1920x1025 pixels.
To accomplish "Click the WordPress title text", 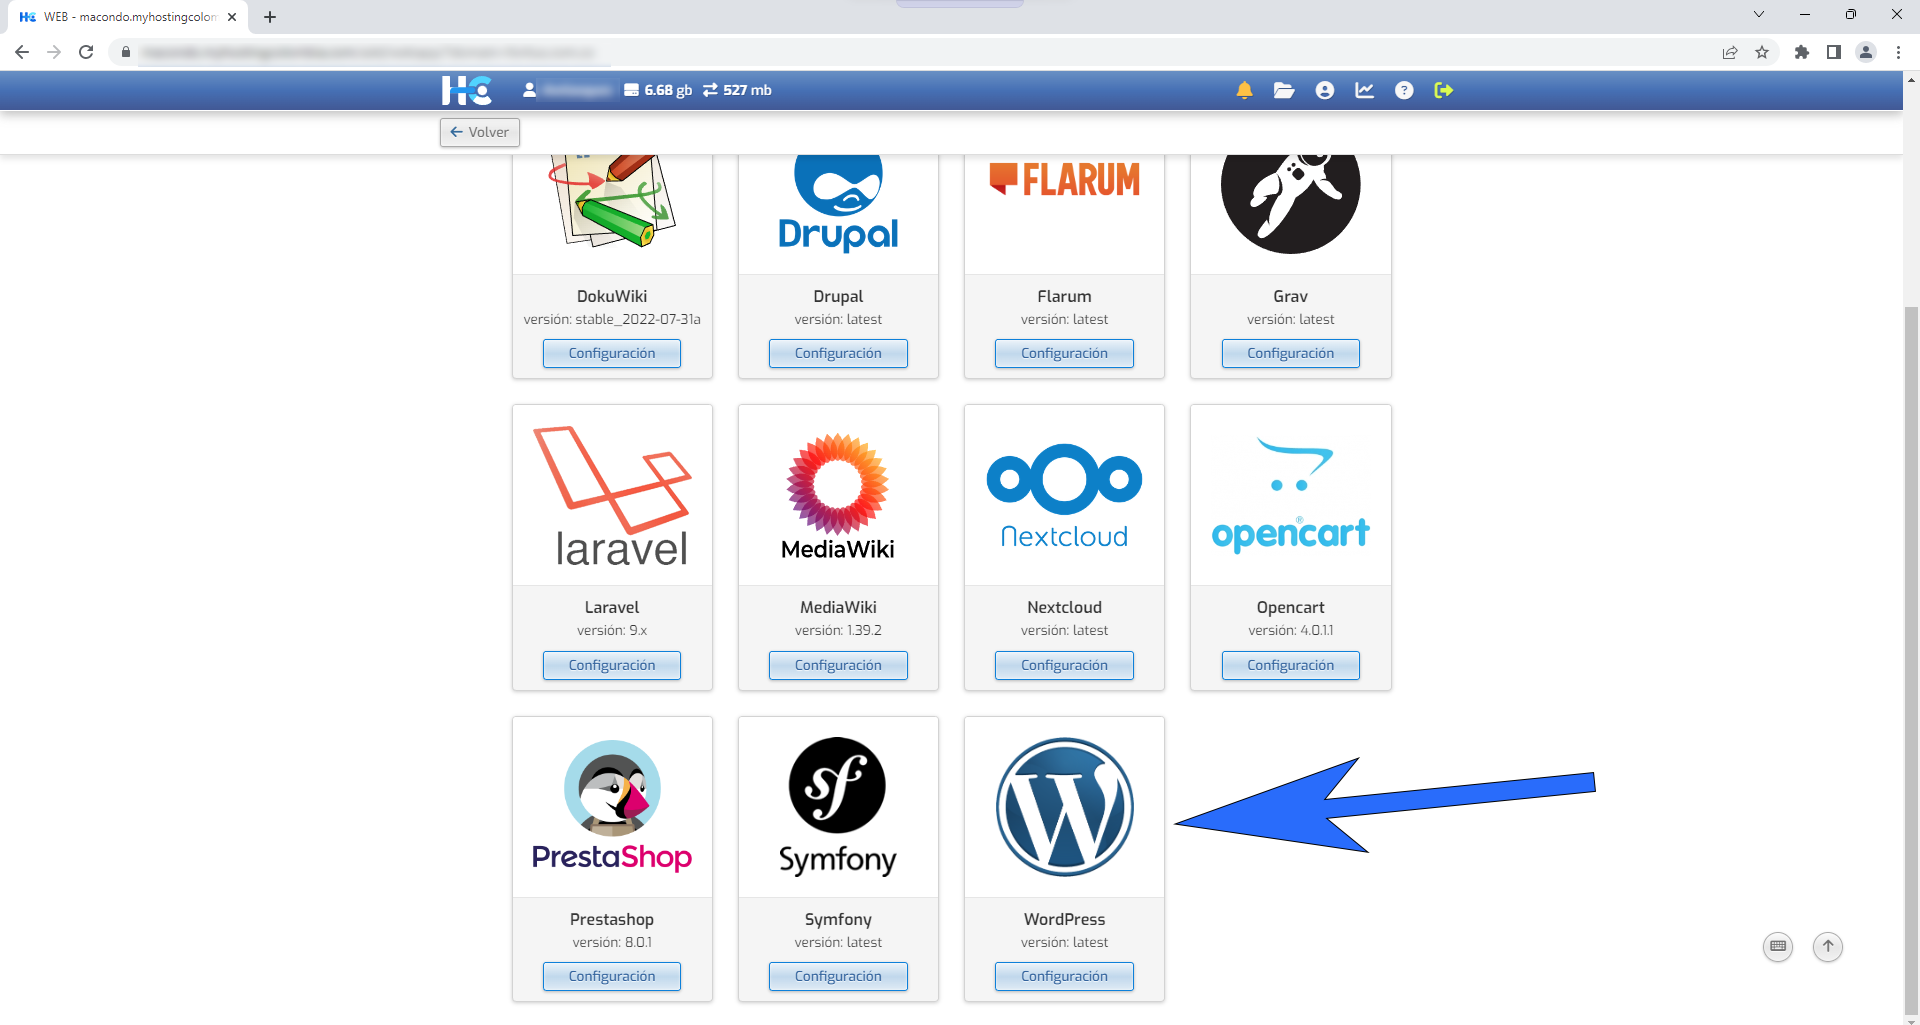I will point(1064,919).
